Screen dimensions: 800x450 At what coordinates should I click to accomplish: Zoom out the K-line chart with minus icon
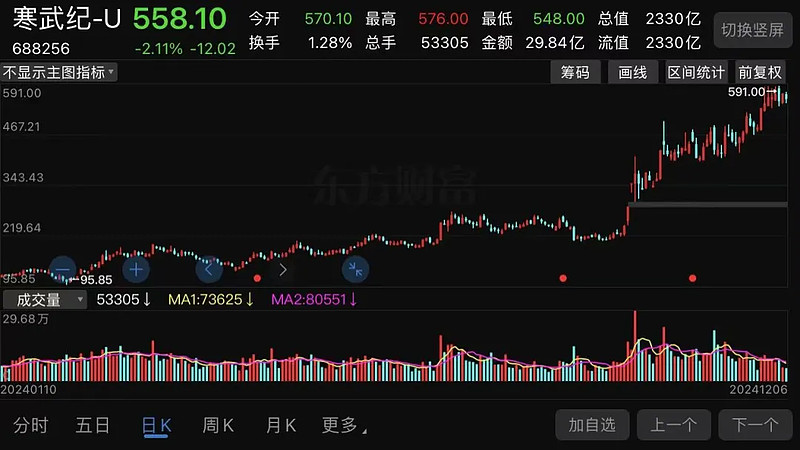tap(62, 269)
